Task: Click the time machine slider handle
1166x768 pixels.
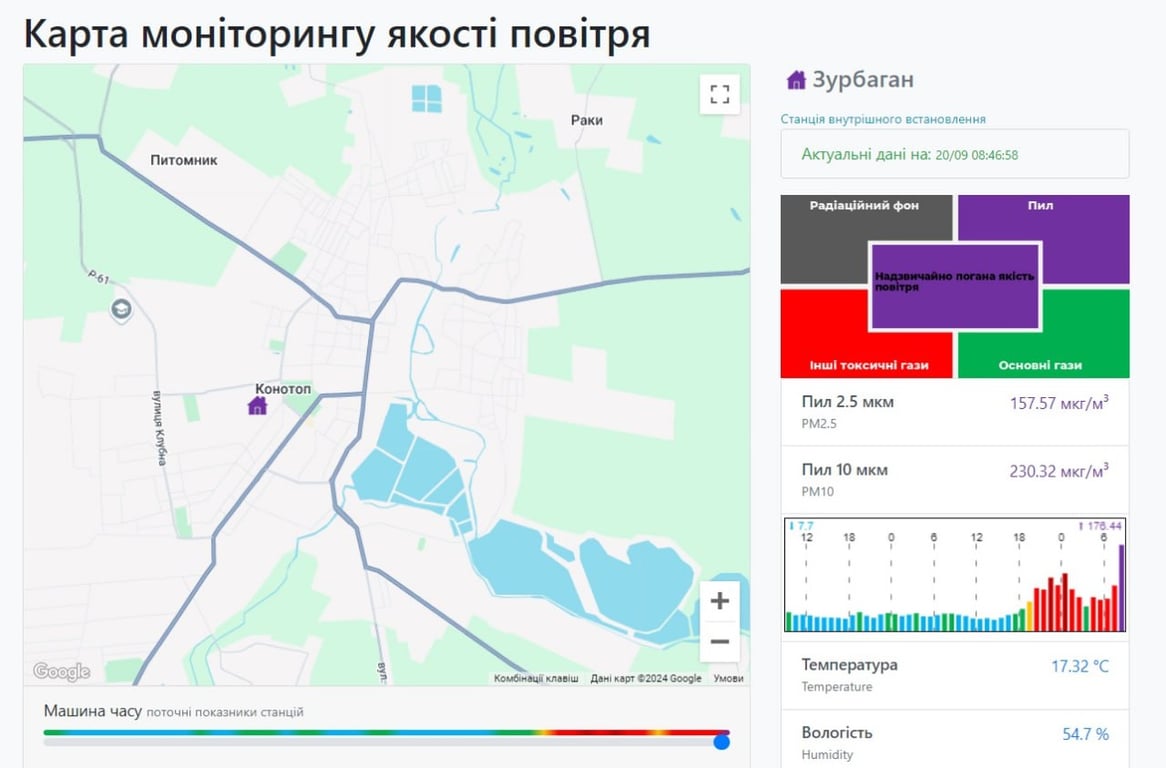Action: point(722,742)
